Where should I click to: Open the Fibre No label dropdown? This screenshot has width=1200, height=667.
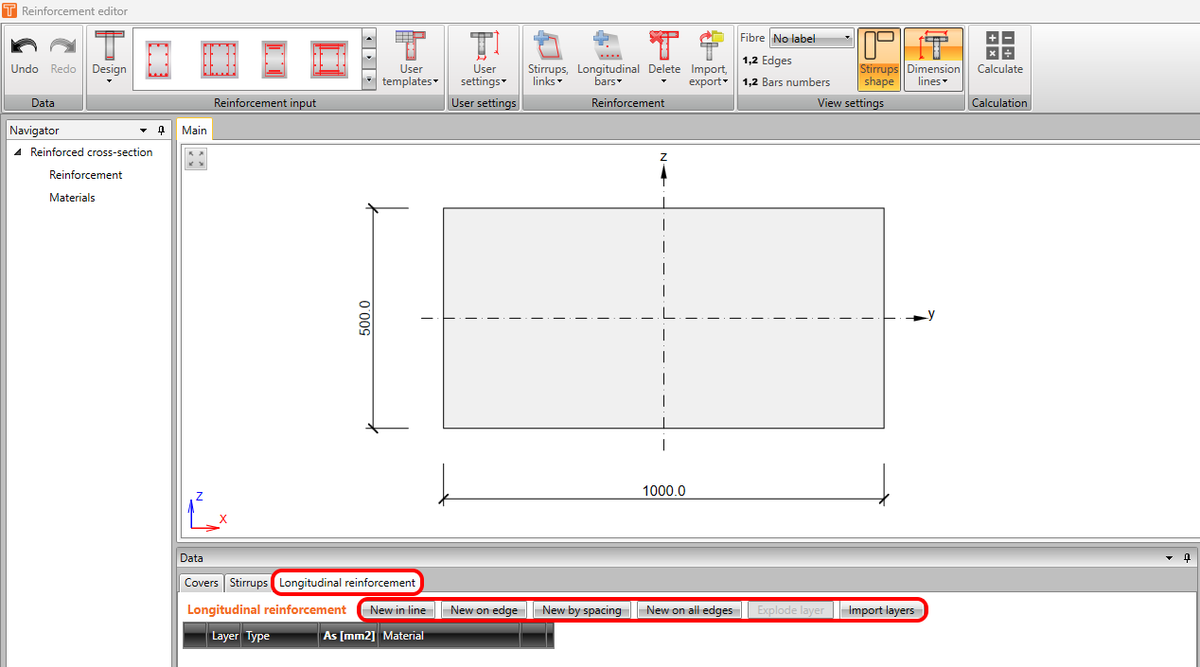click(811, 38)
